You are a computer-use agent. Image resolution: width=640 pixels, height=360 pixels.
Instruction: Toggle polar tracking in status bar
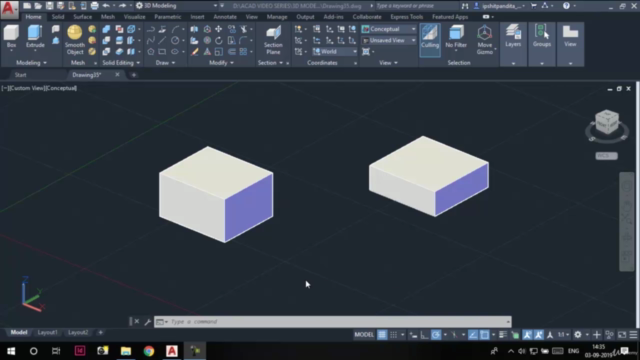436,335
